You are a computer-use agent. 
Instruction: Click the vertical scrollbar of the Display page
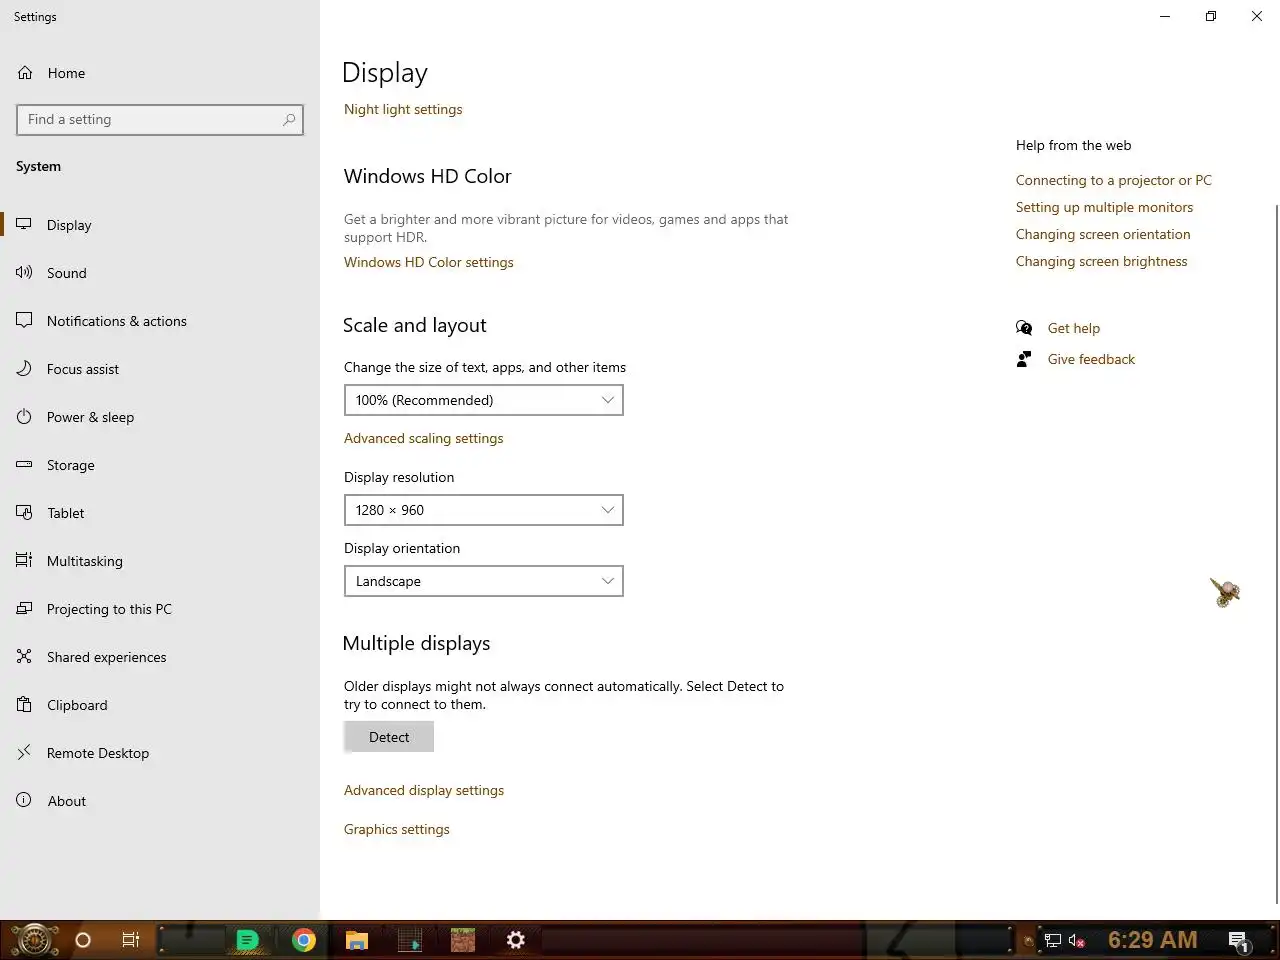point(1277,553)
